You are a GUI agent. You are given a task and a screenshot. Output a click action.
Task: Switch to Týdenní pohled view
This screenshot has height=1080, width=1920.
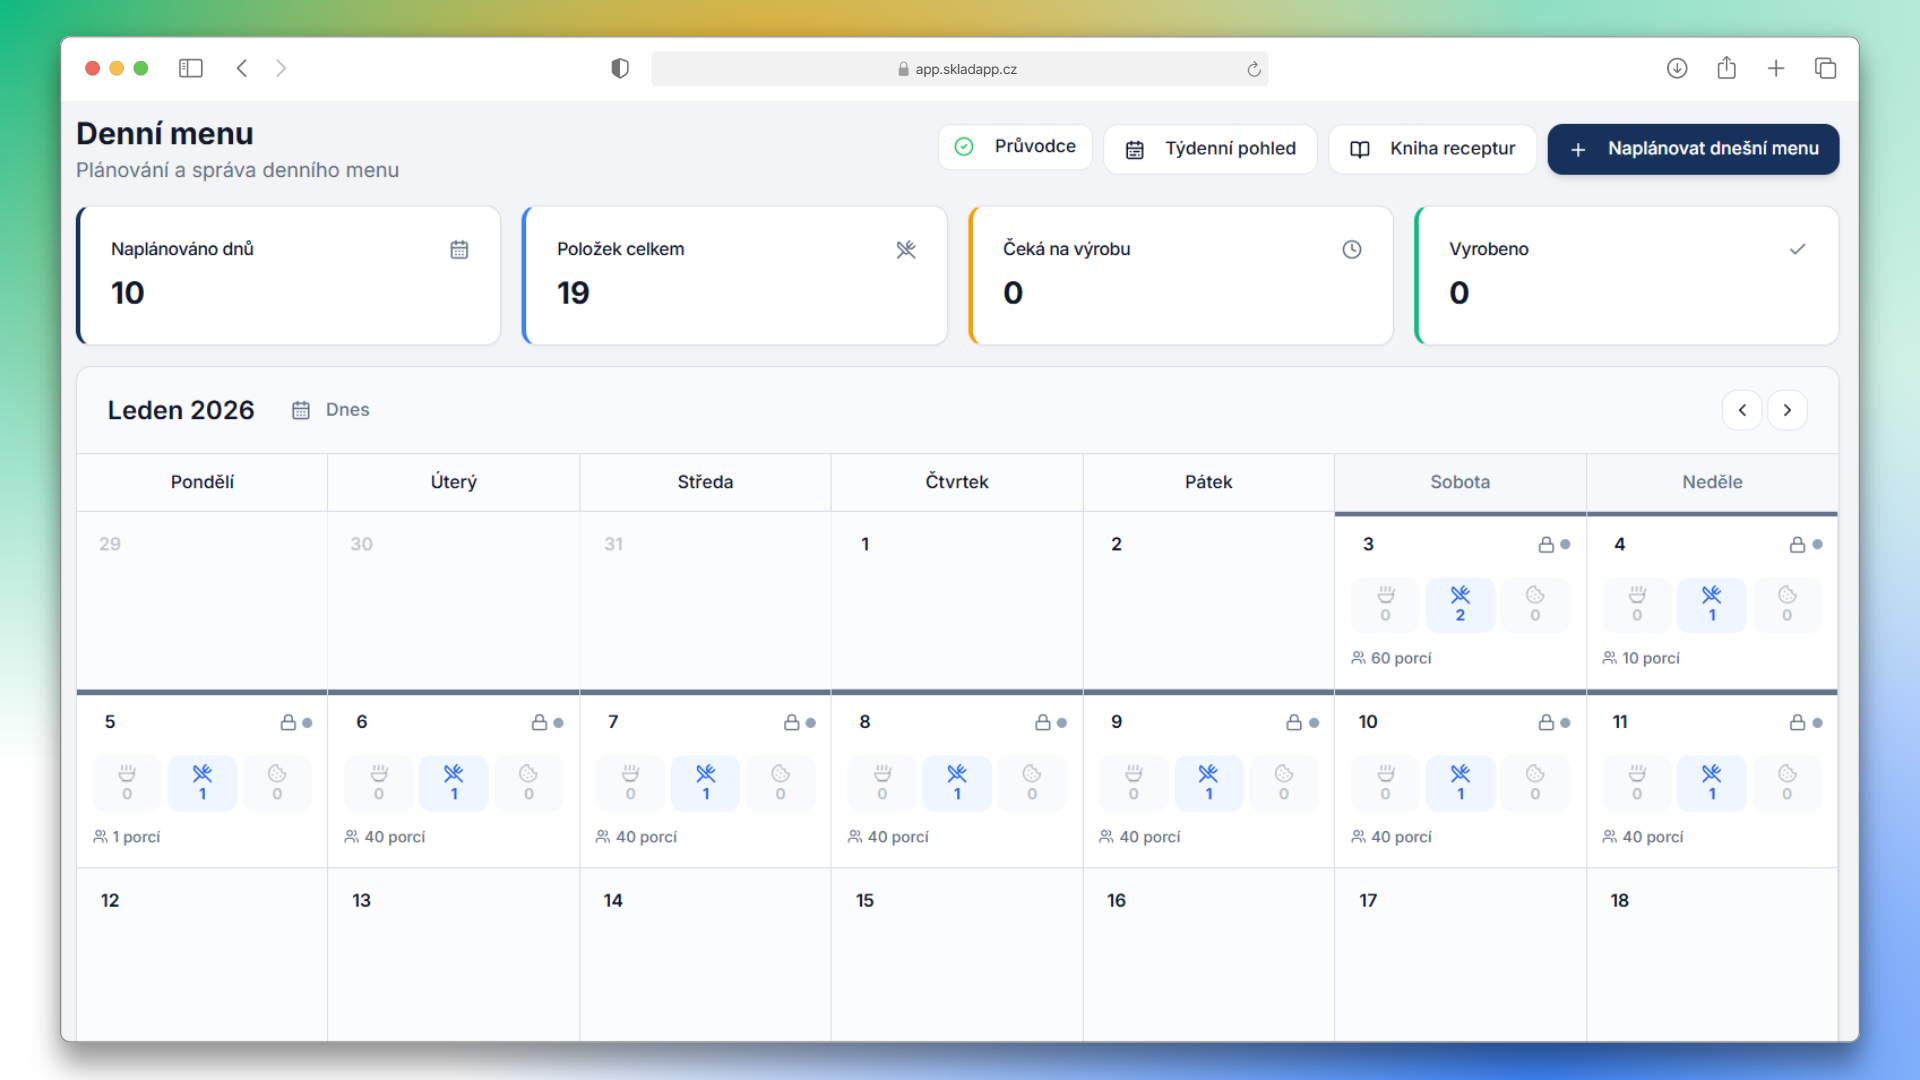point(1210,149)
